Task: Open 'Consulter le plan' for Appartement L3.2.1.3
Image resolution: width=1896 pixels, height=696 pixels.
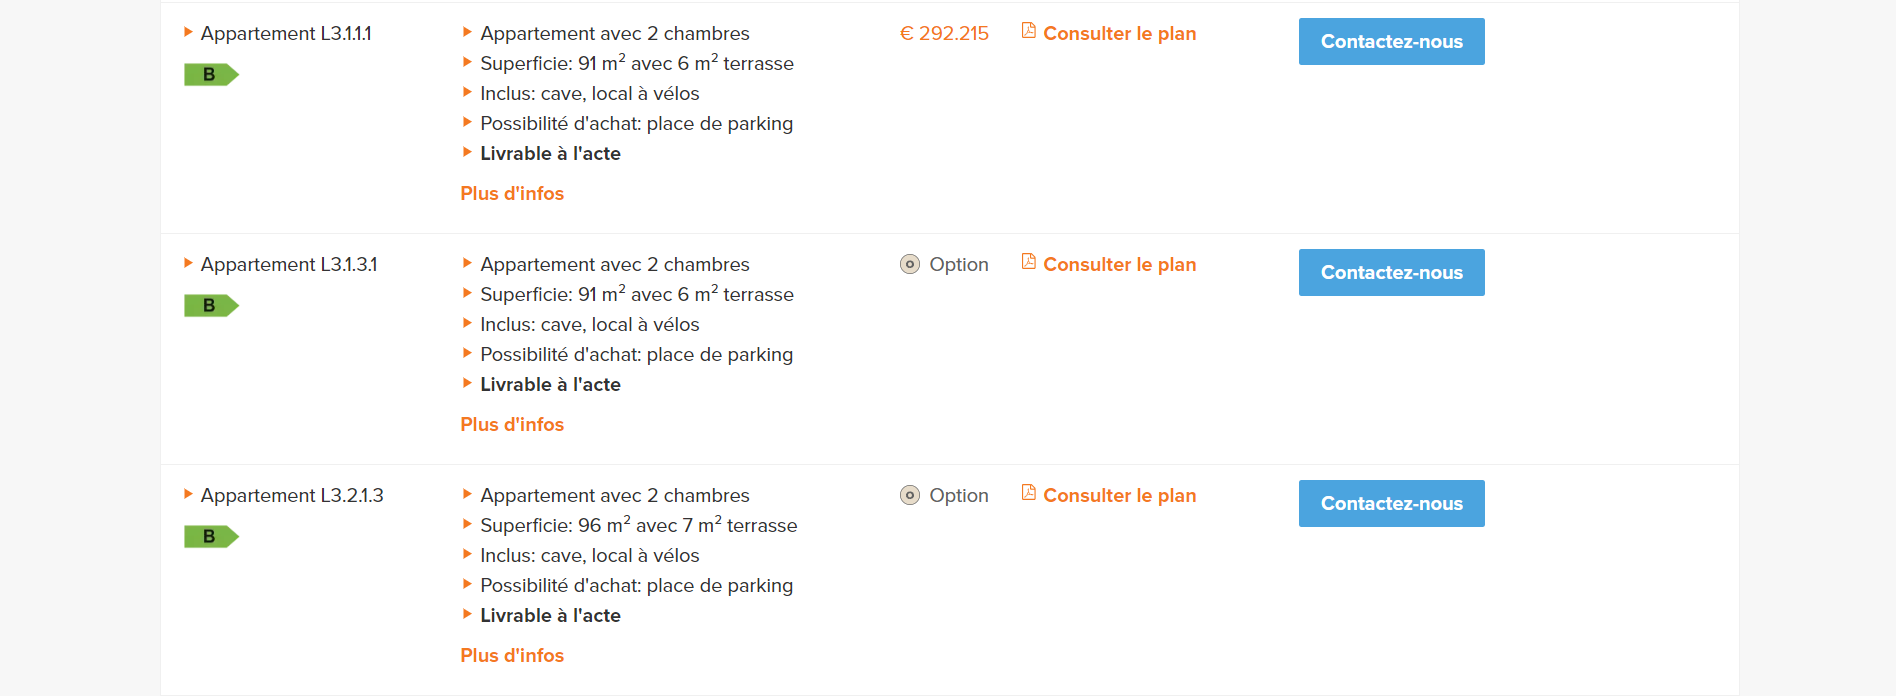Action: point(1119,496)
